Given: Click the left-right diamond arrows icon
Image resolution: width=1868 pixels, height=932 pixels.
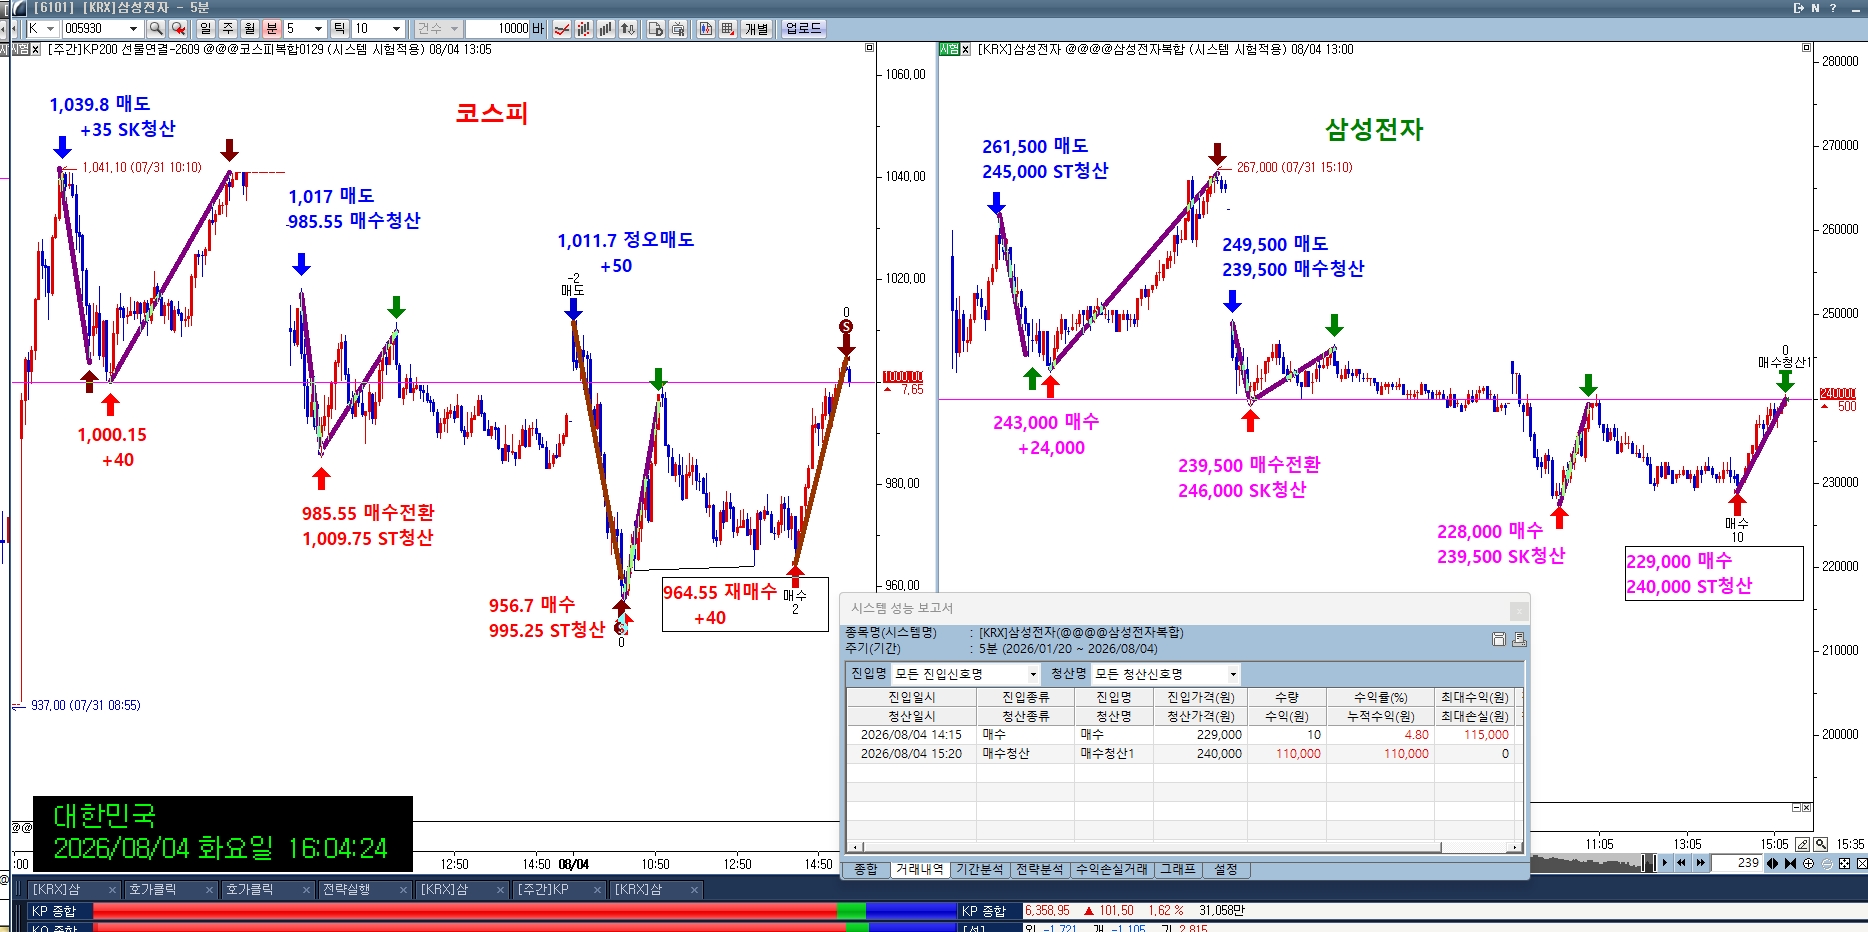Looking at the screenshot, I should click(1773, 863).
